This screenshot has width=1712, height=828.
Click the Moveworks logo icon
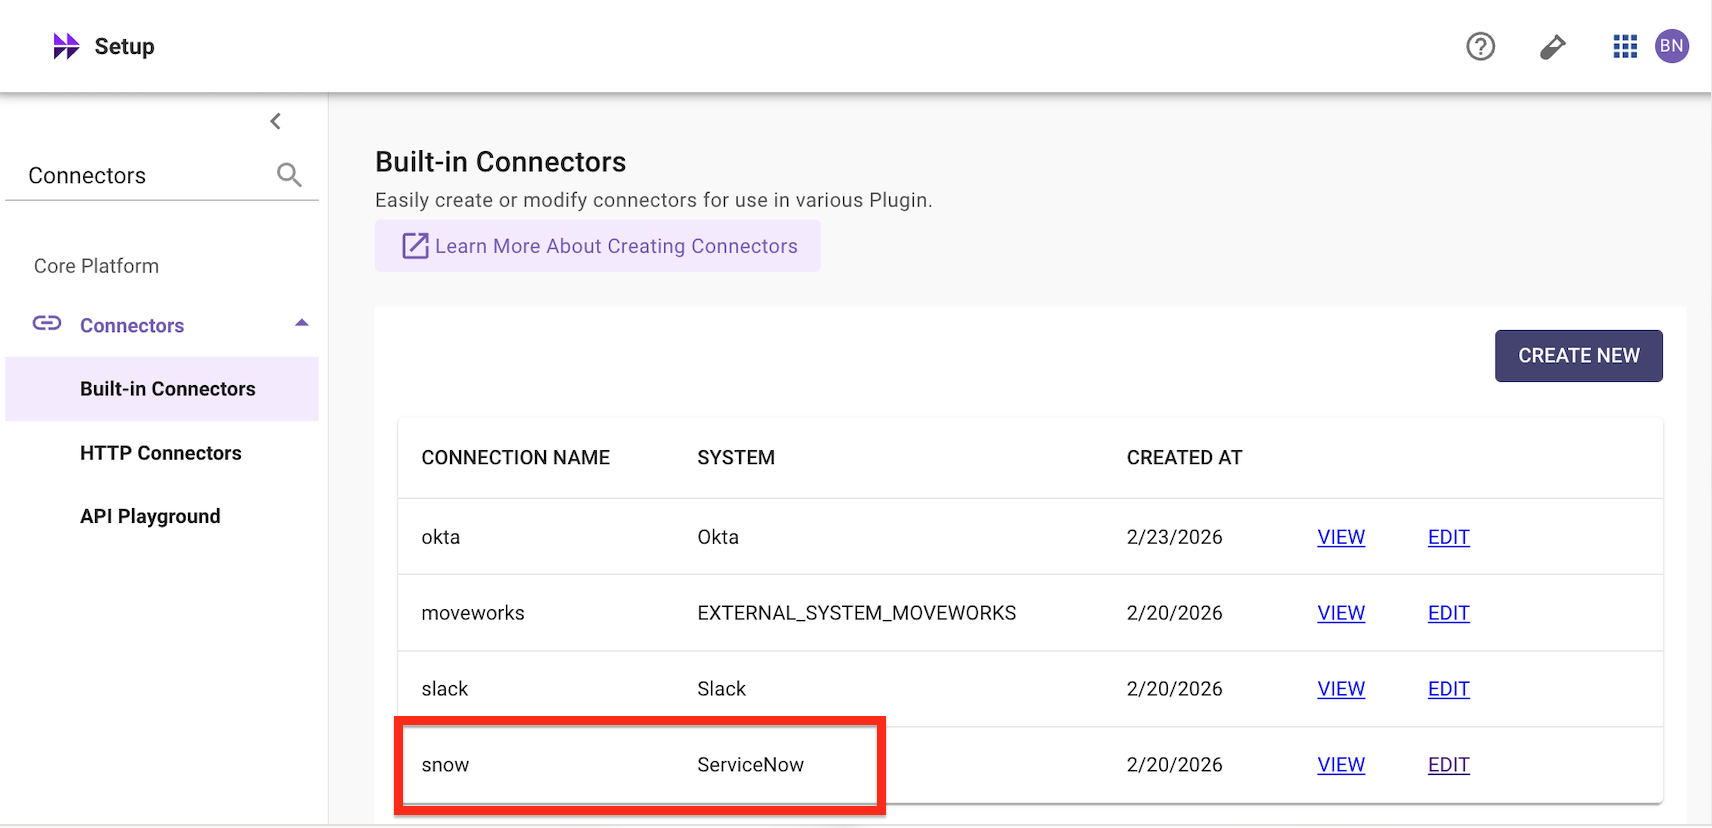pos(66,46)
